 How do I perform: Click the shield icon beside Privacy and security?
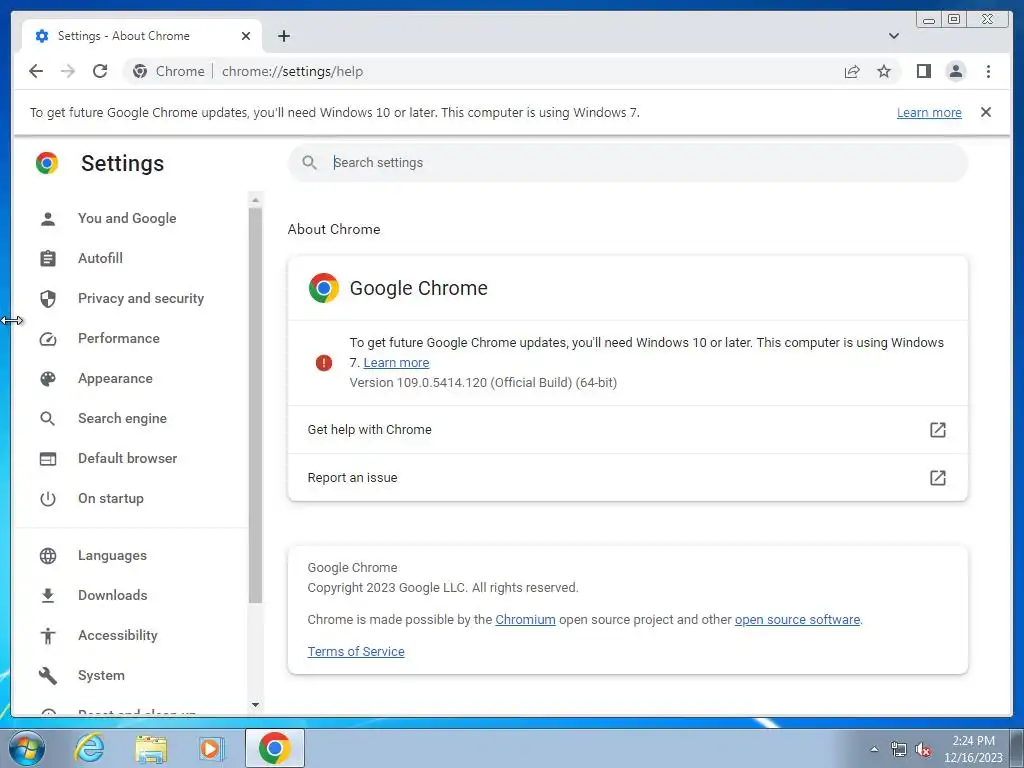[x=48, y=299]
